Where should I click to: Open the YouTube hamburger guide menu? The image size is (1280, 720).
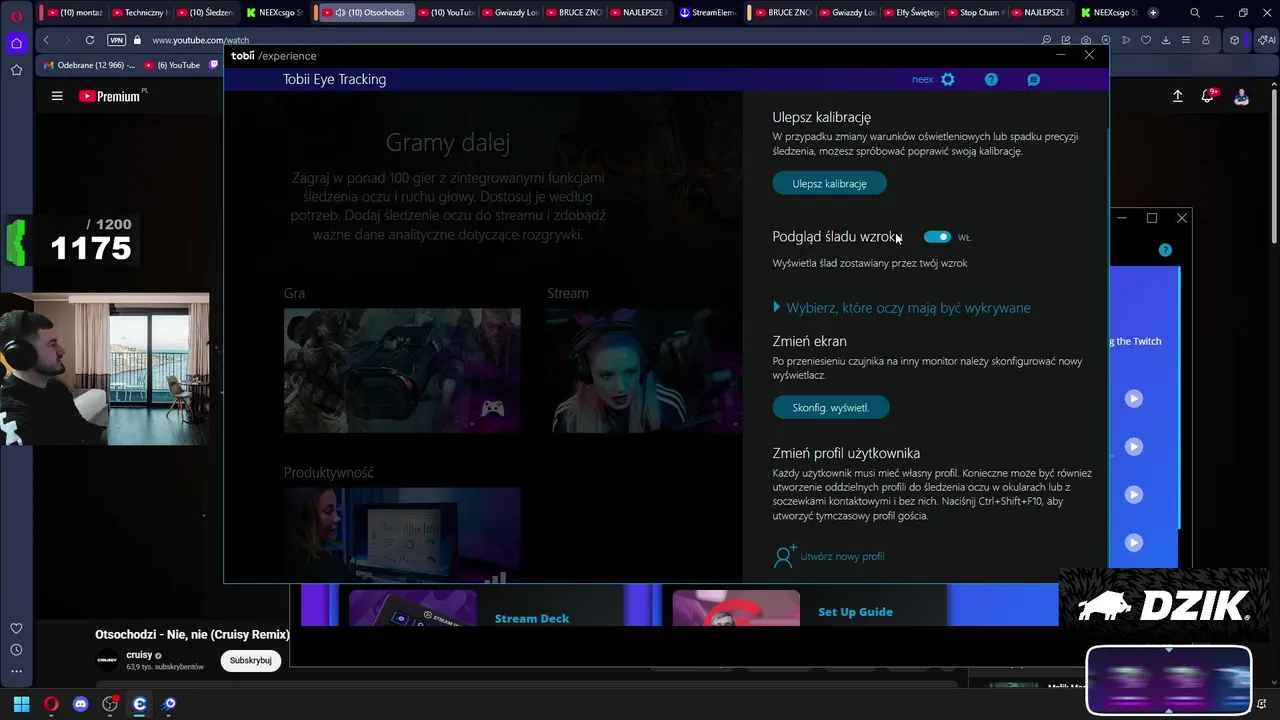pyautogui.click(x=57, y=96)
